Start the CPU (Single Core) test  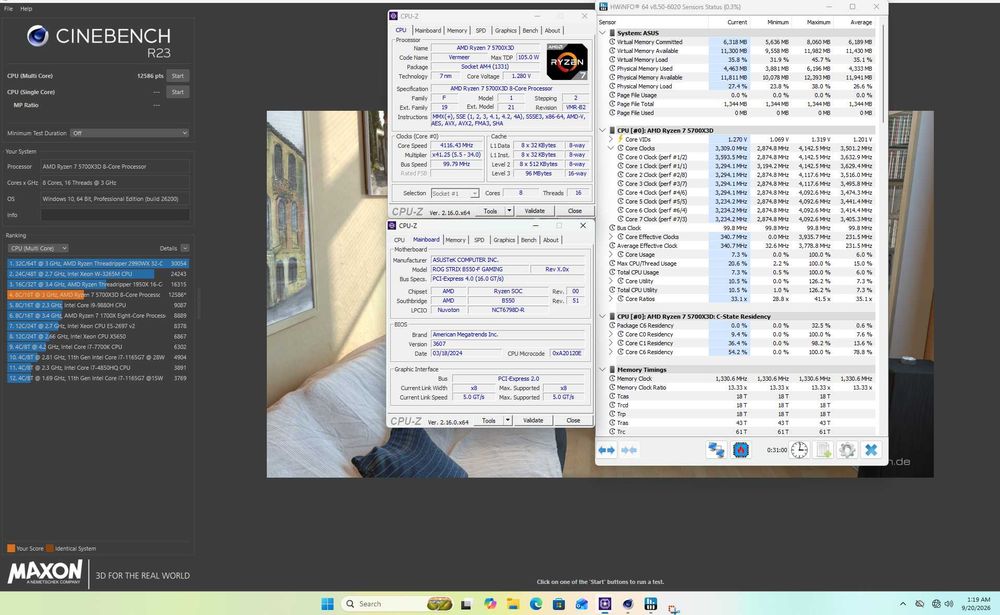(178, 92)
